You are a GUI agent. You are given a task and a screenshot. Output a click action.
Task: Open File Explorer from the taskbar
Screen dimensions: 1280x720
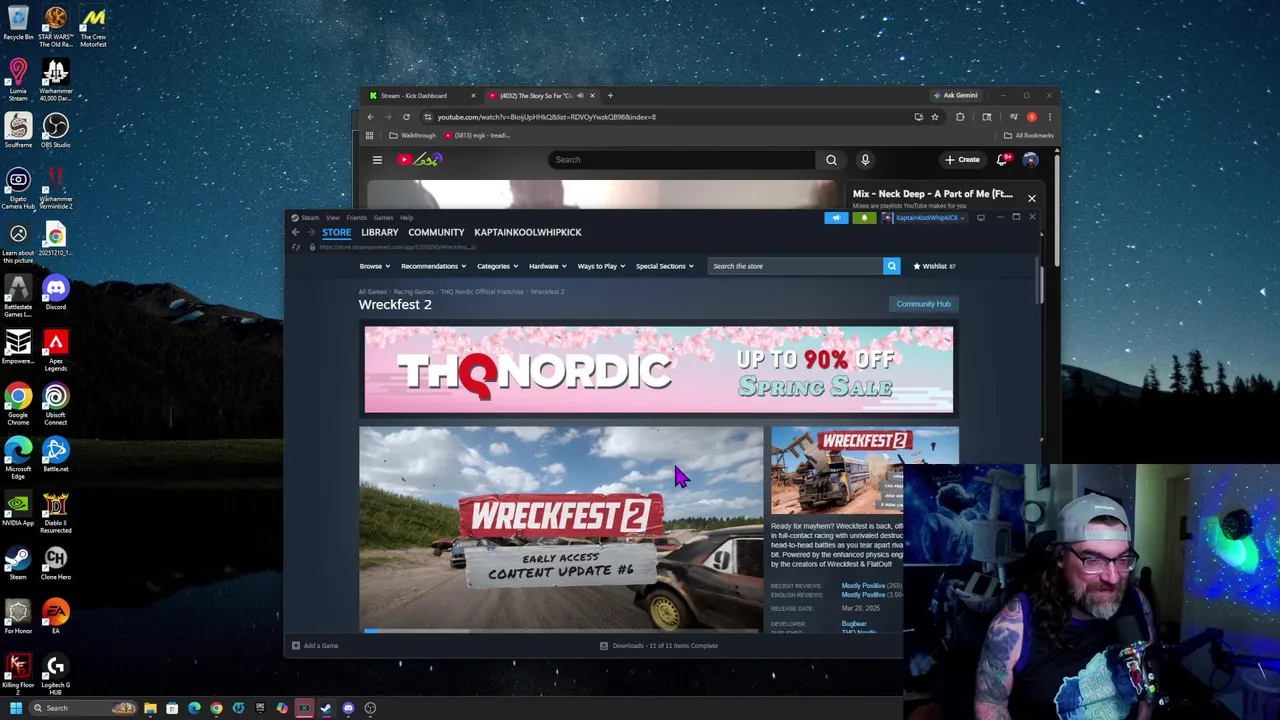[150, 708]
